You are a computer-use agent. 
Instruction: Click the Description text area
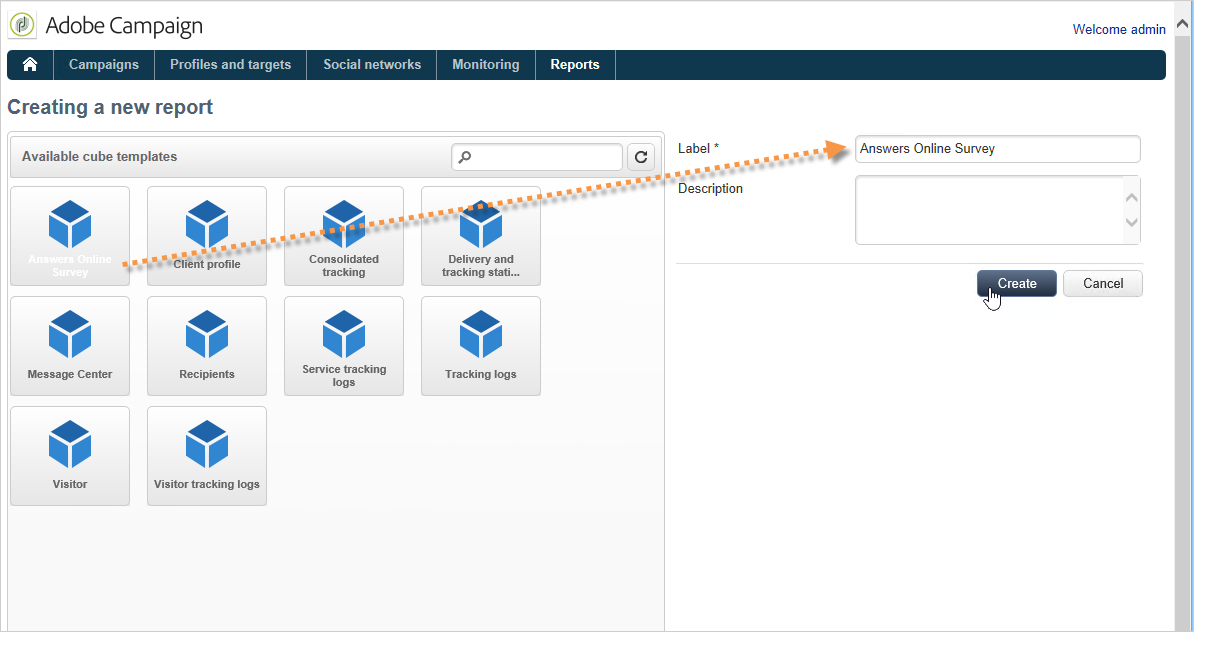[x=998, y=210]
